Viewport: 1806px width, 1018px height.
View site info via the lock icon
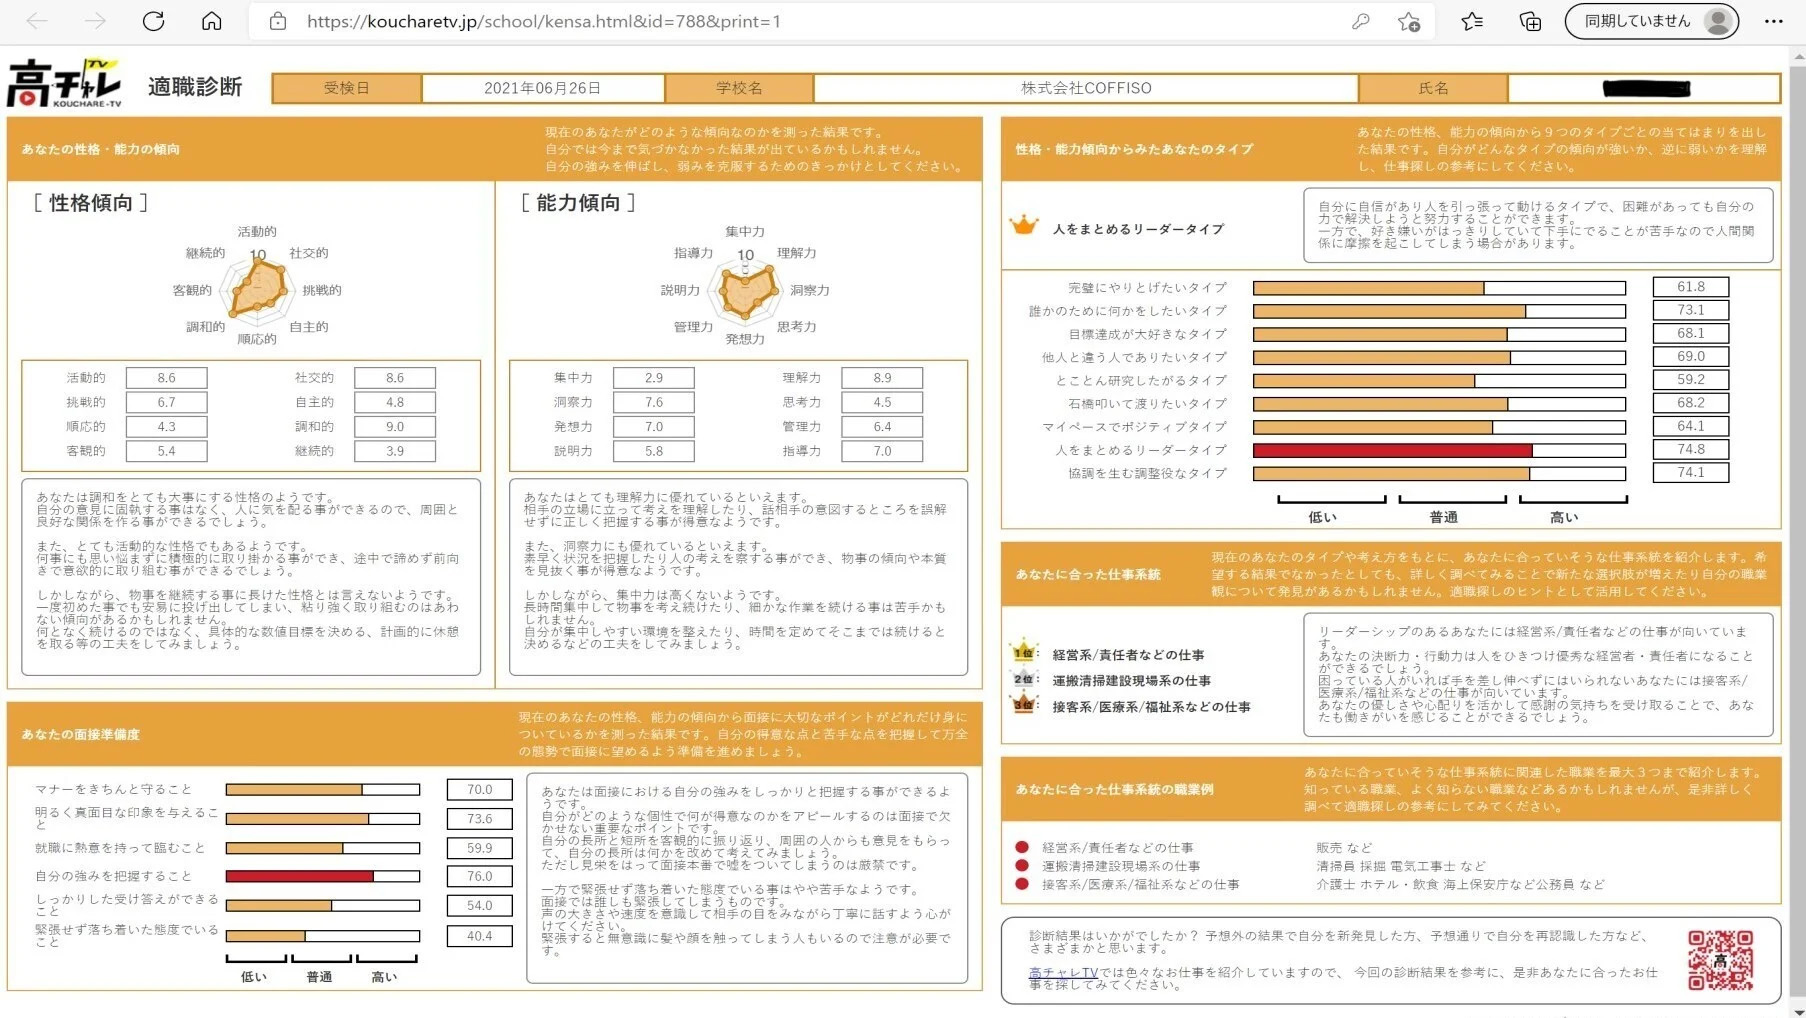pyautogui.click(x=278, y=21)
